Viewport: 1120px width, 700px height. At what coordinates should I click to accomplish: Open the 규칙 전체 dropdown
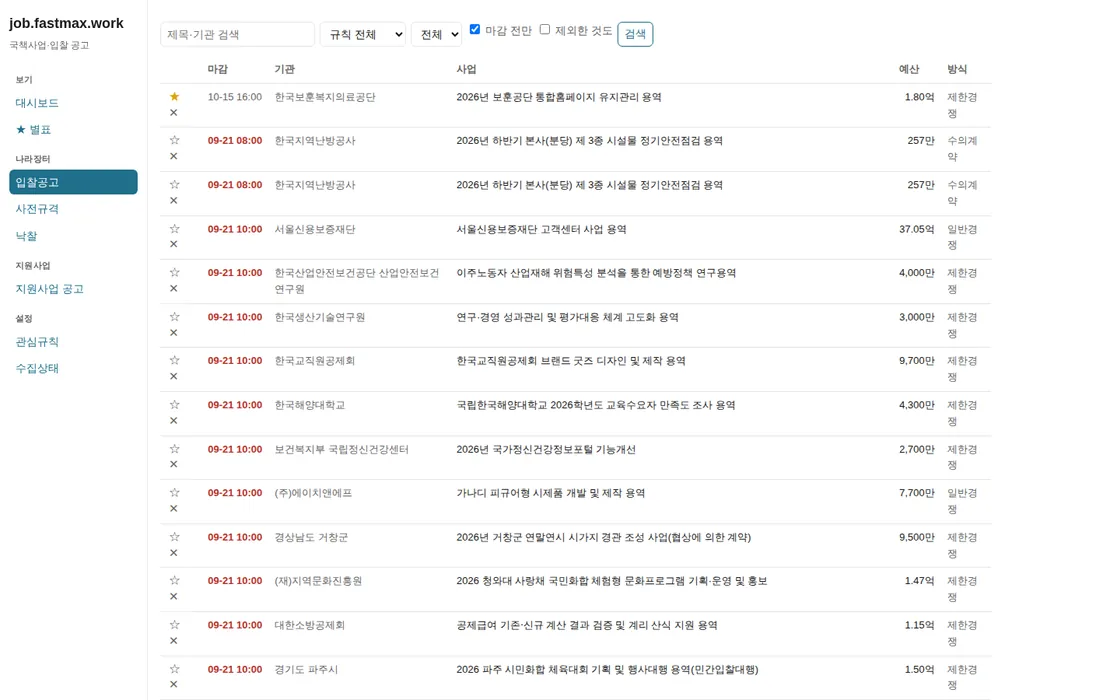(363, 34)
